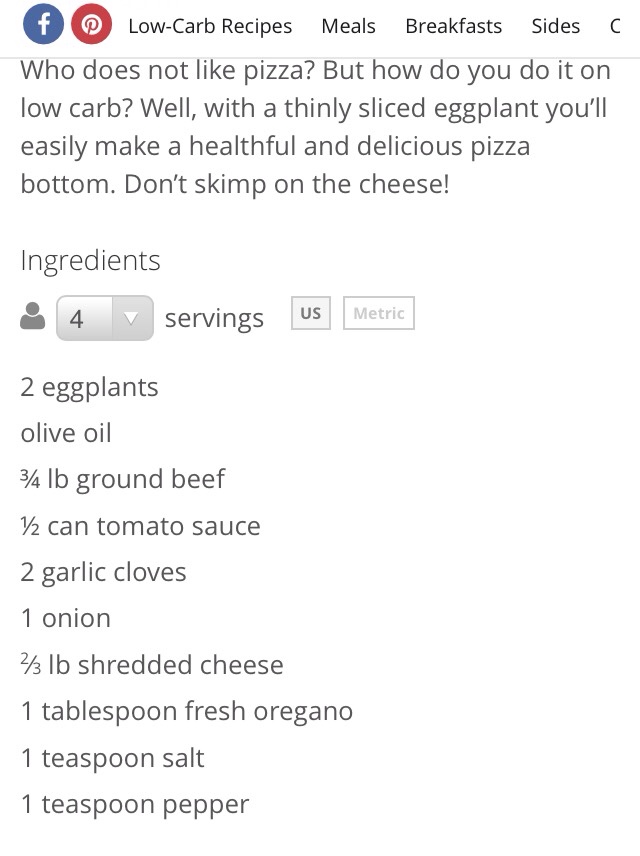This screenshot has width=640, height=856.
Task: Navigate to the Sides category
Action: (x=555, y=26)
